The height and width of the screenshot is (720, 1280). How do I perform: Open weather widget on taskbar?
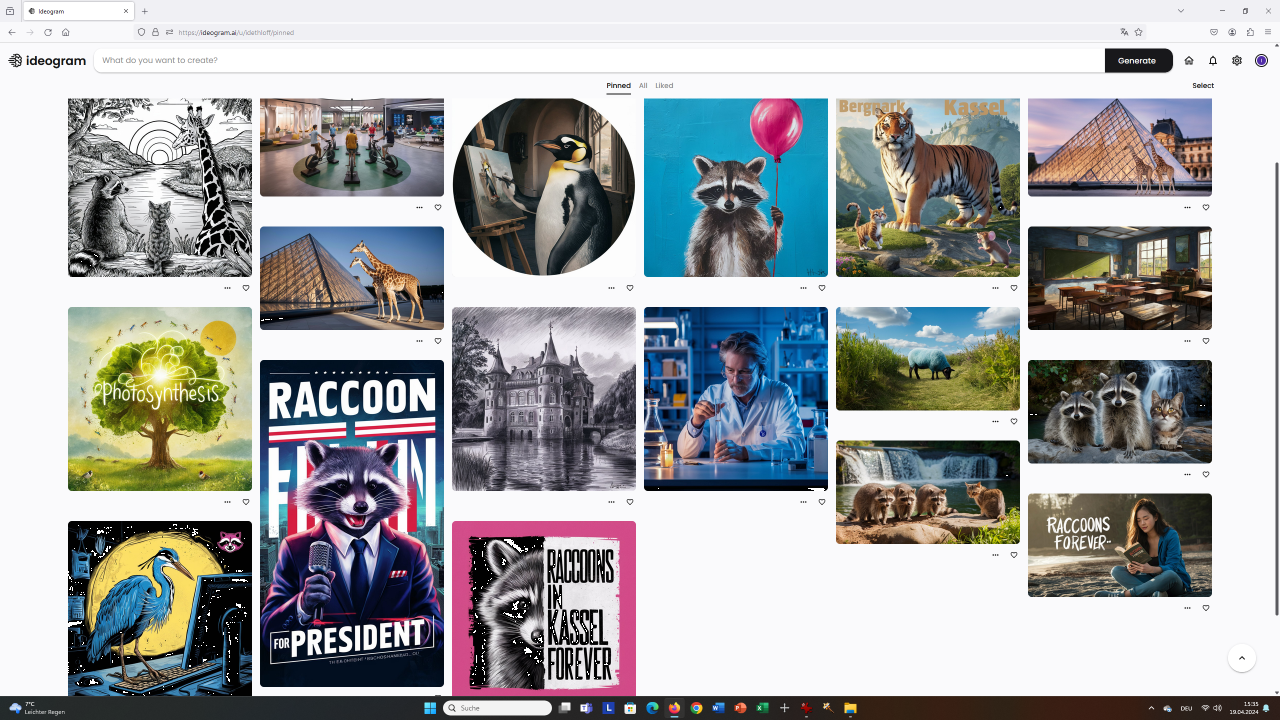37,708
